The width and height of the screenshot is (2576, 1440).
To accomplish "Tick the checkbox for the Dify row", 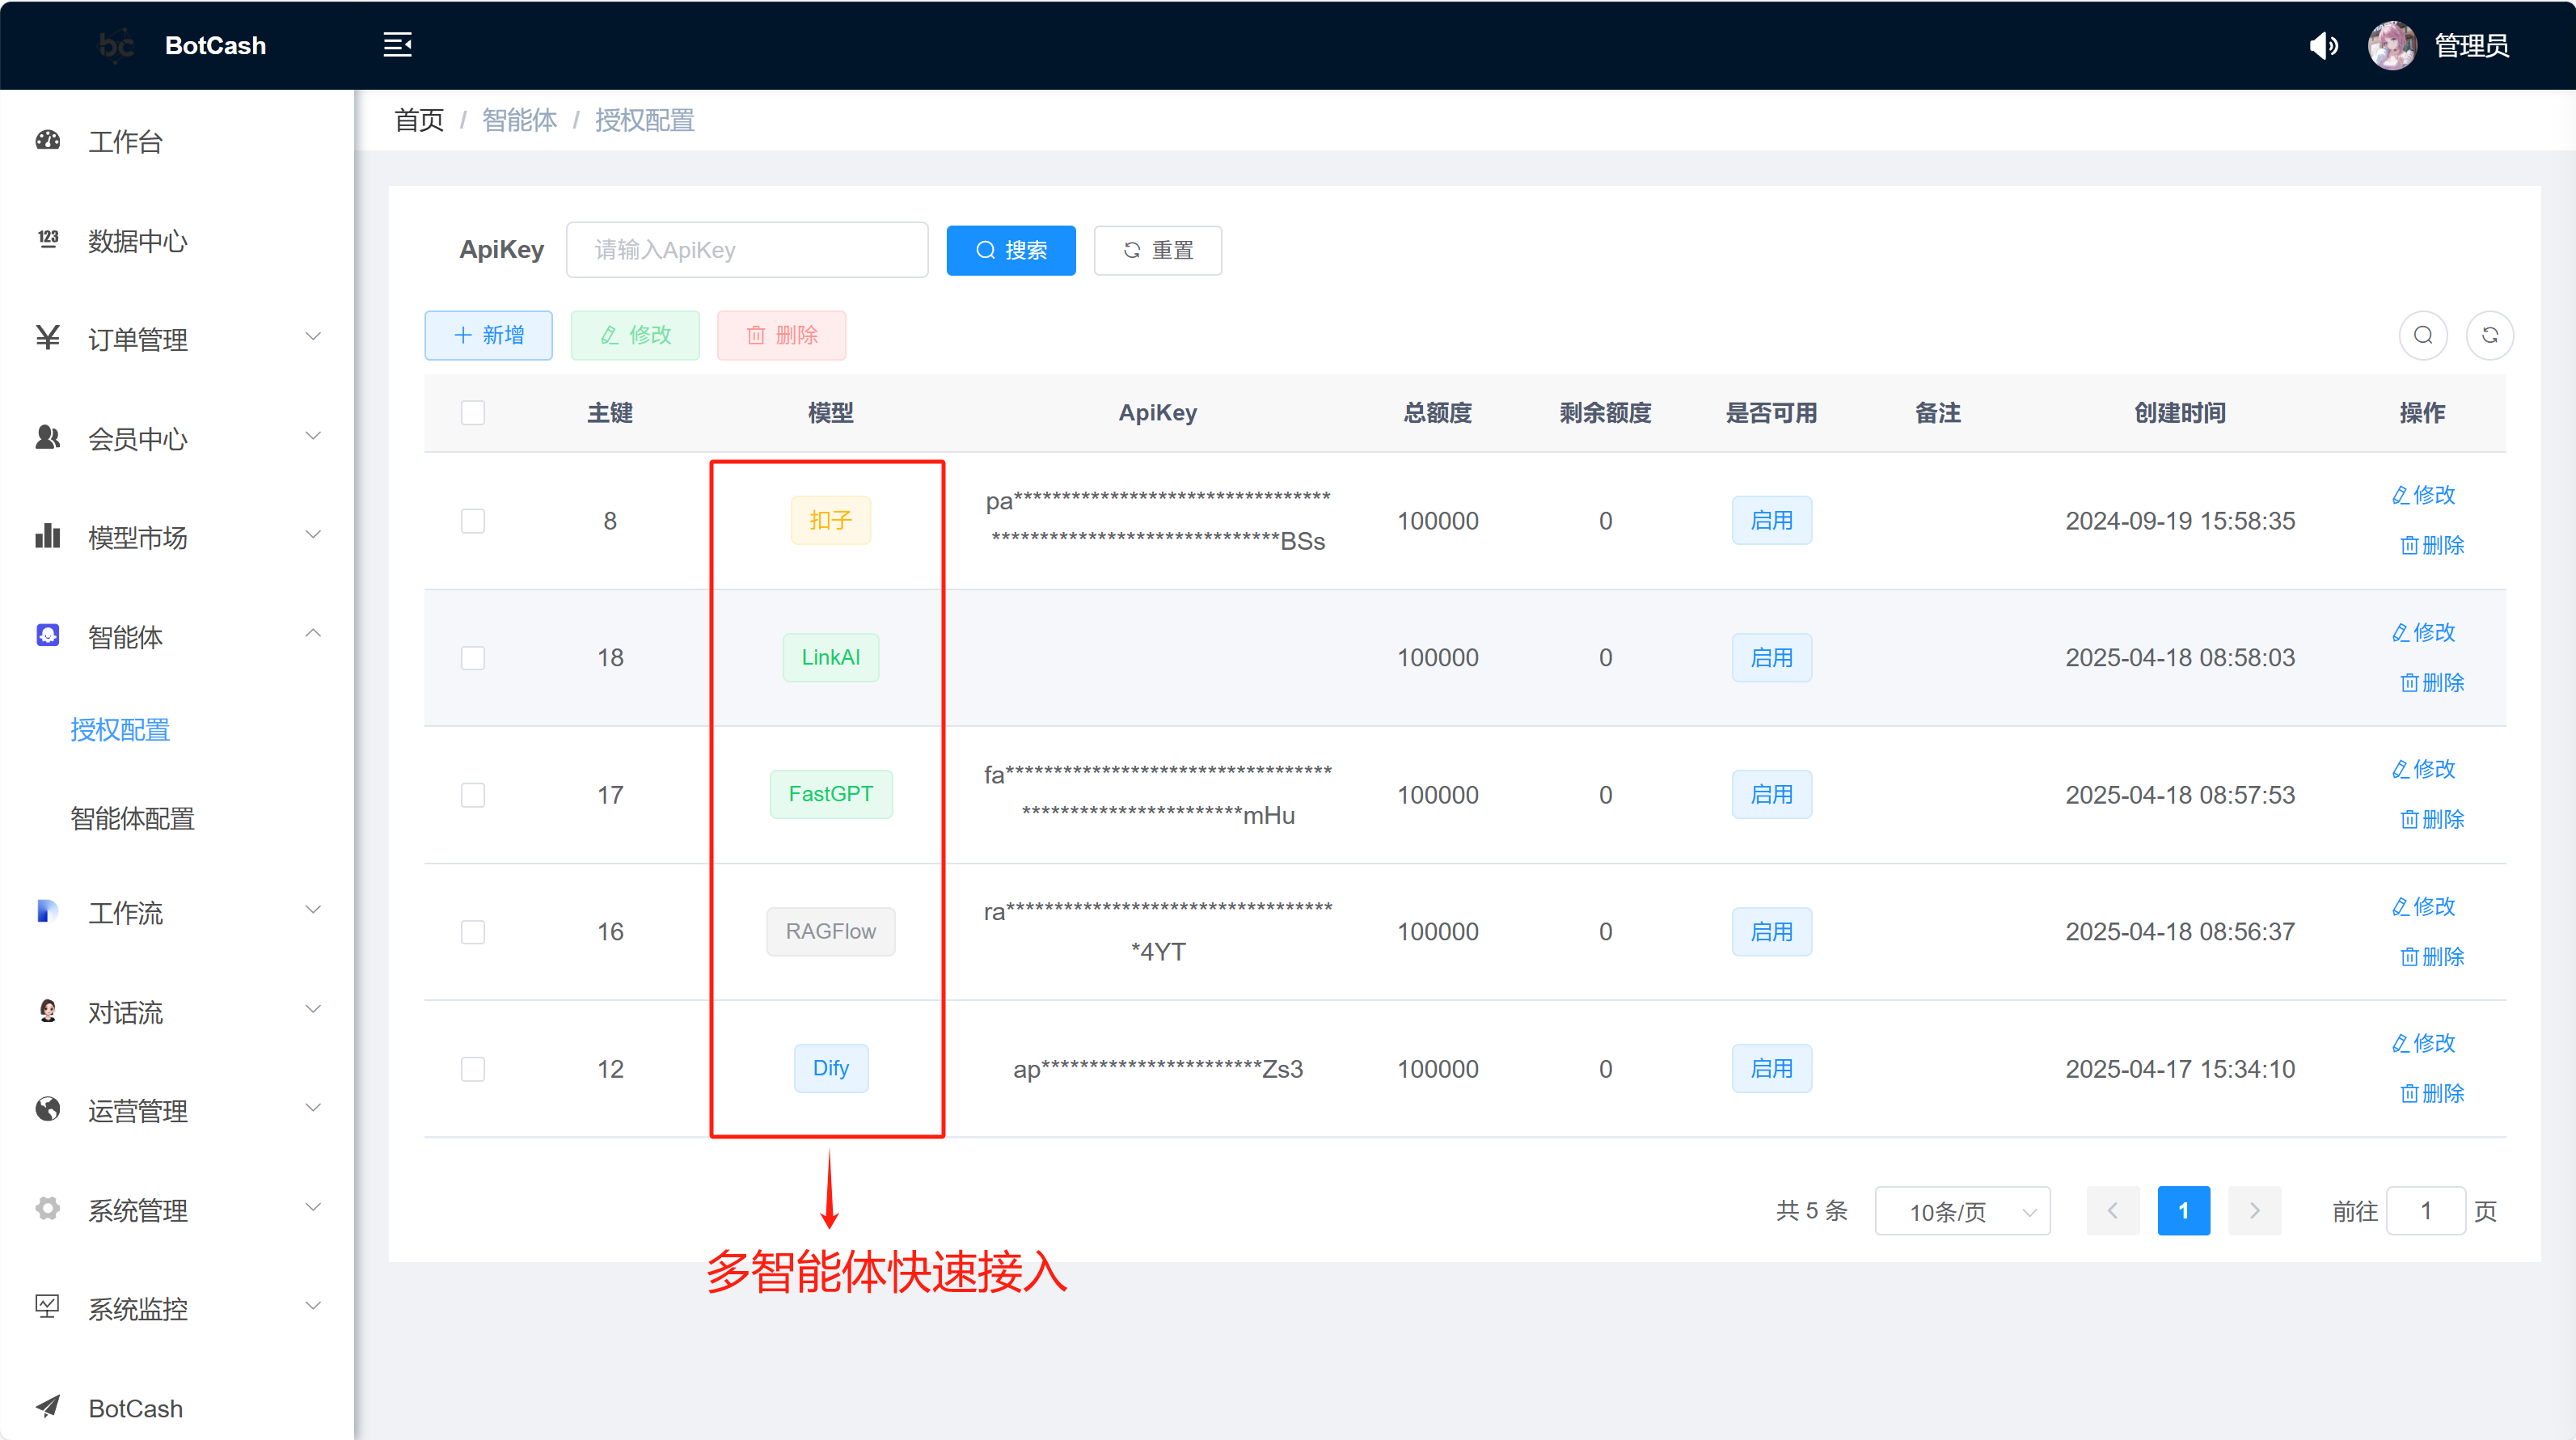I will coord(473,1069).
